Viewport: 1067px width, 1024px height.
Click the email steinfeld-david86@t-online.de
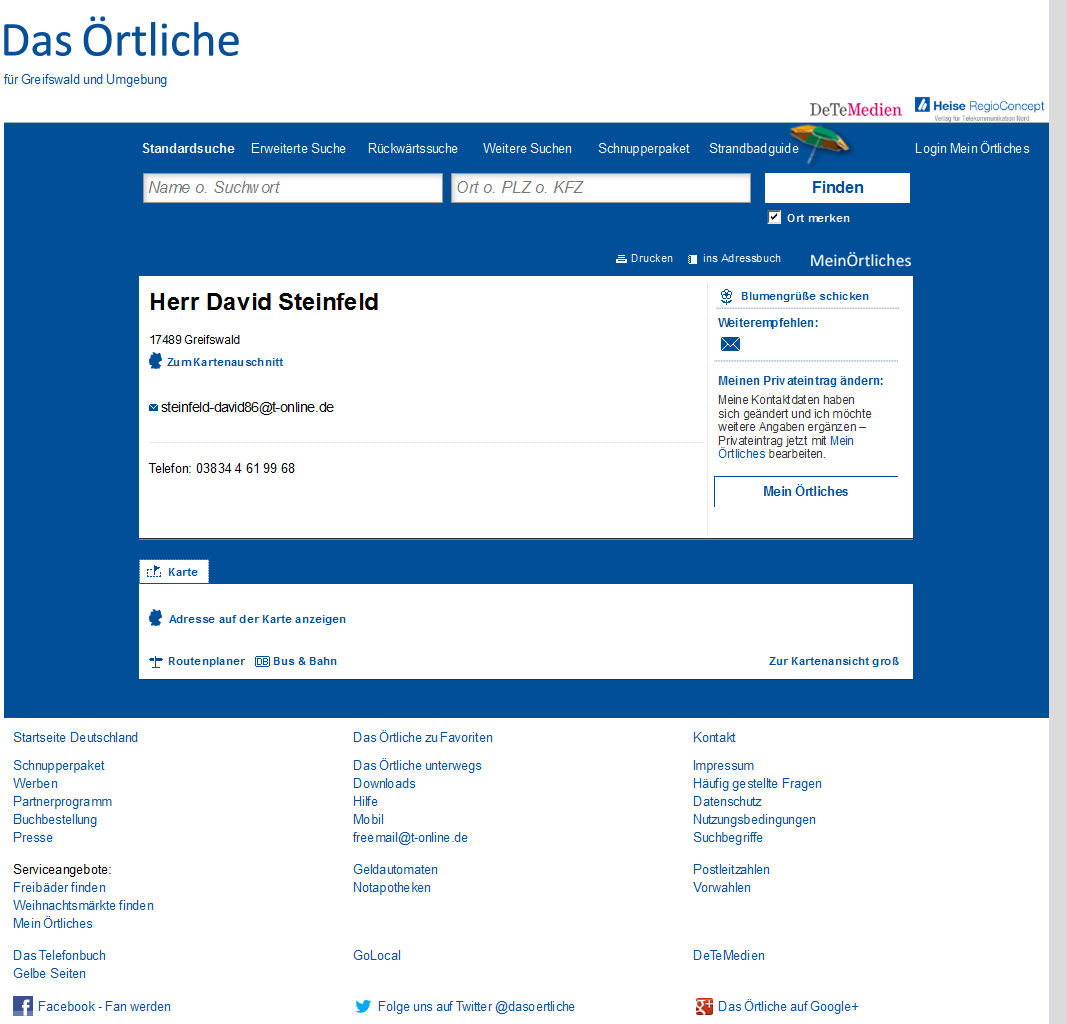[x=247, y=408]
